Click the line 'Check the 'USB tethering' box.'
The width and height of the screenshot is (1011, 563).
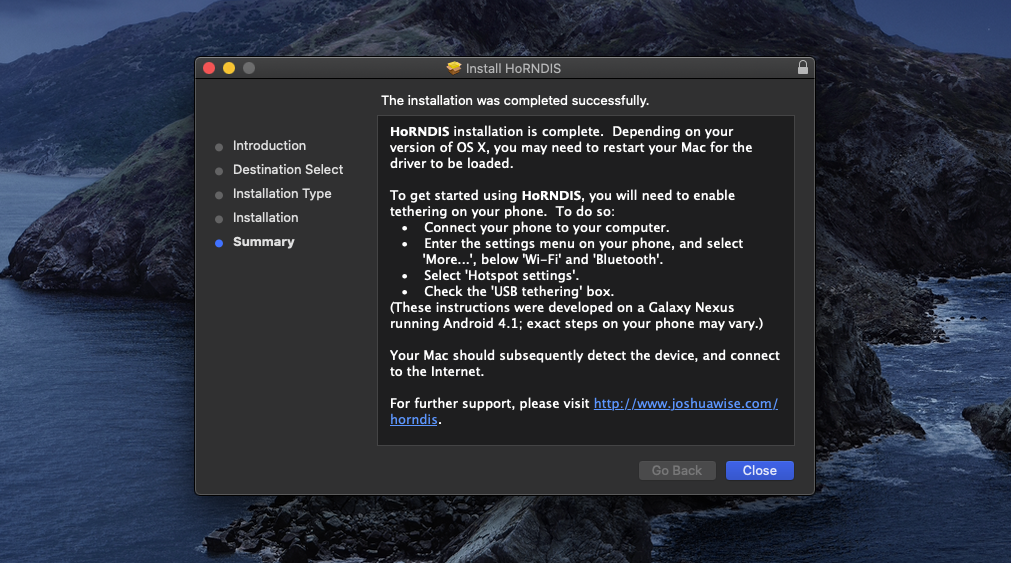click(519, 291)
